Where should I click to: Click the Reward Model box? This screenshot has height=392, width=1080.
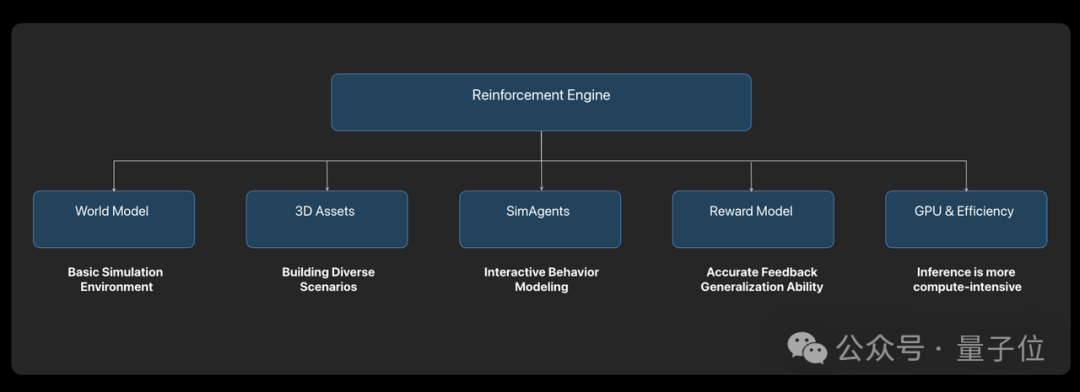pos(753,219)
